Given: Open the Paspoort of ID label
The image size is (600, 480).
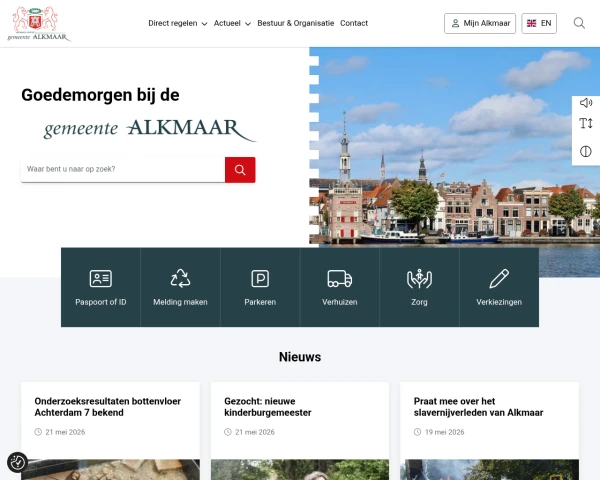Looking at the screenshot, I should coord(101,302).
